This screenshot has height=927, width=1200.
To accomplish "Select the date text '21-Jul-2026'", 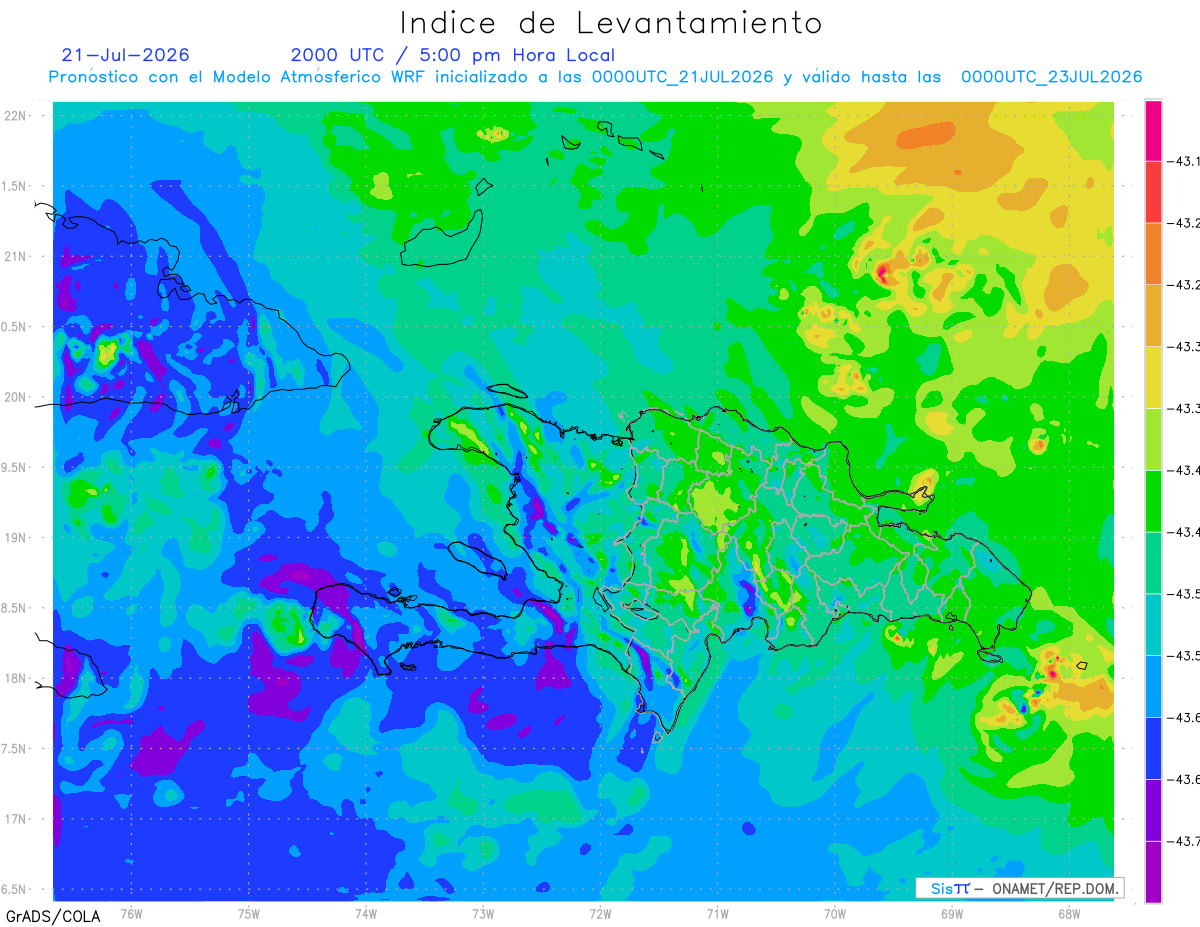I will coord(125,55).
